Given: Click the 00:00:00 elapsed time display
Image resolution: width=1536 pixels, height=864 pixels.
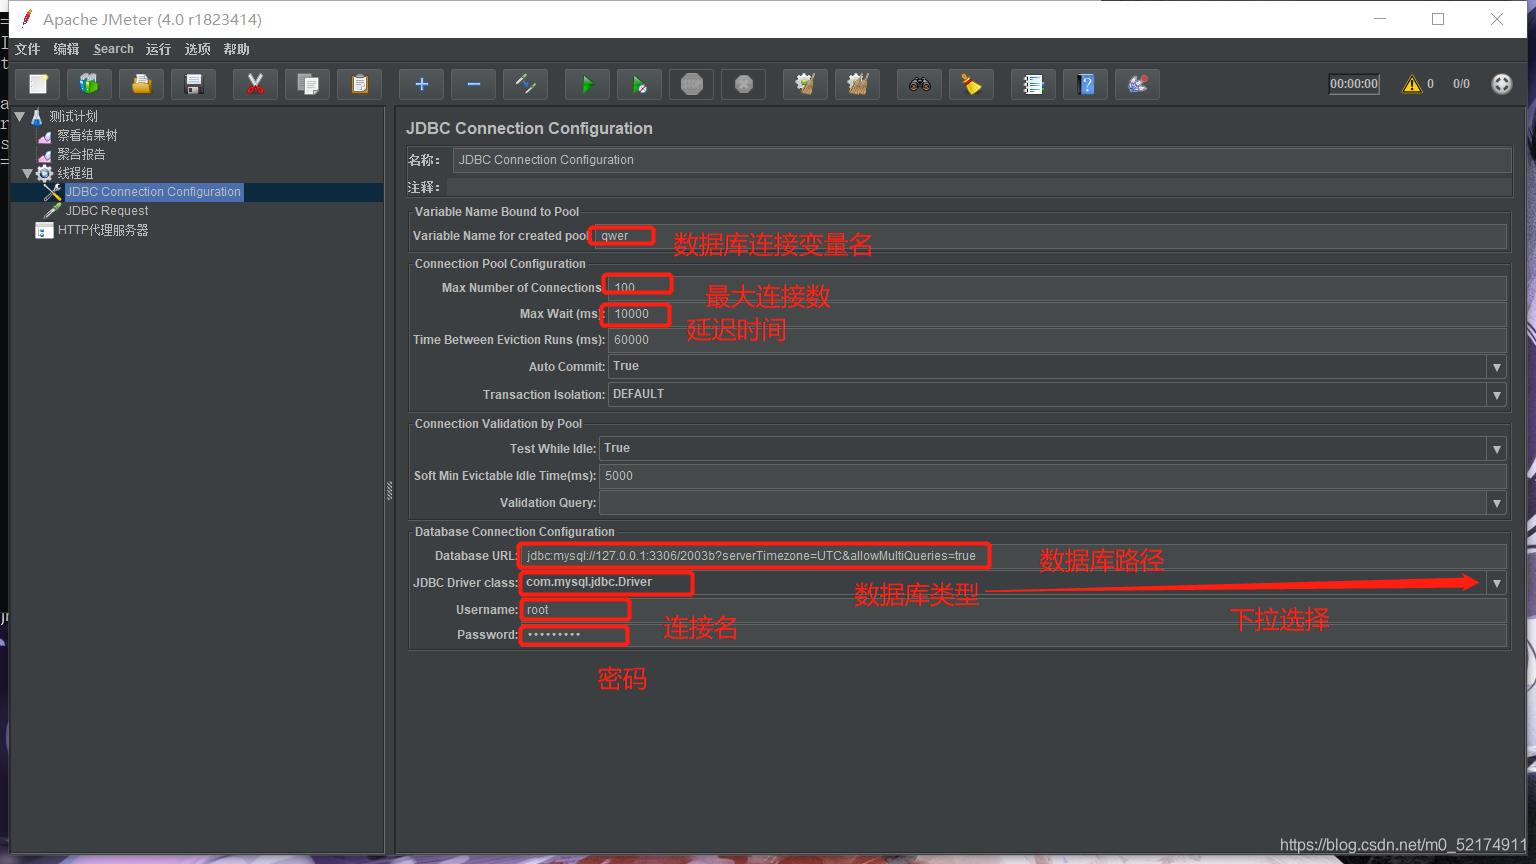Looking at the screenshot, I should [1354, 84].
